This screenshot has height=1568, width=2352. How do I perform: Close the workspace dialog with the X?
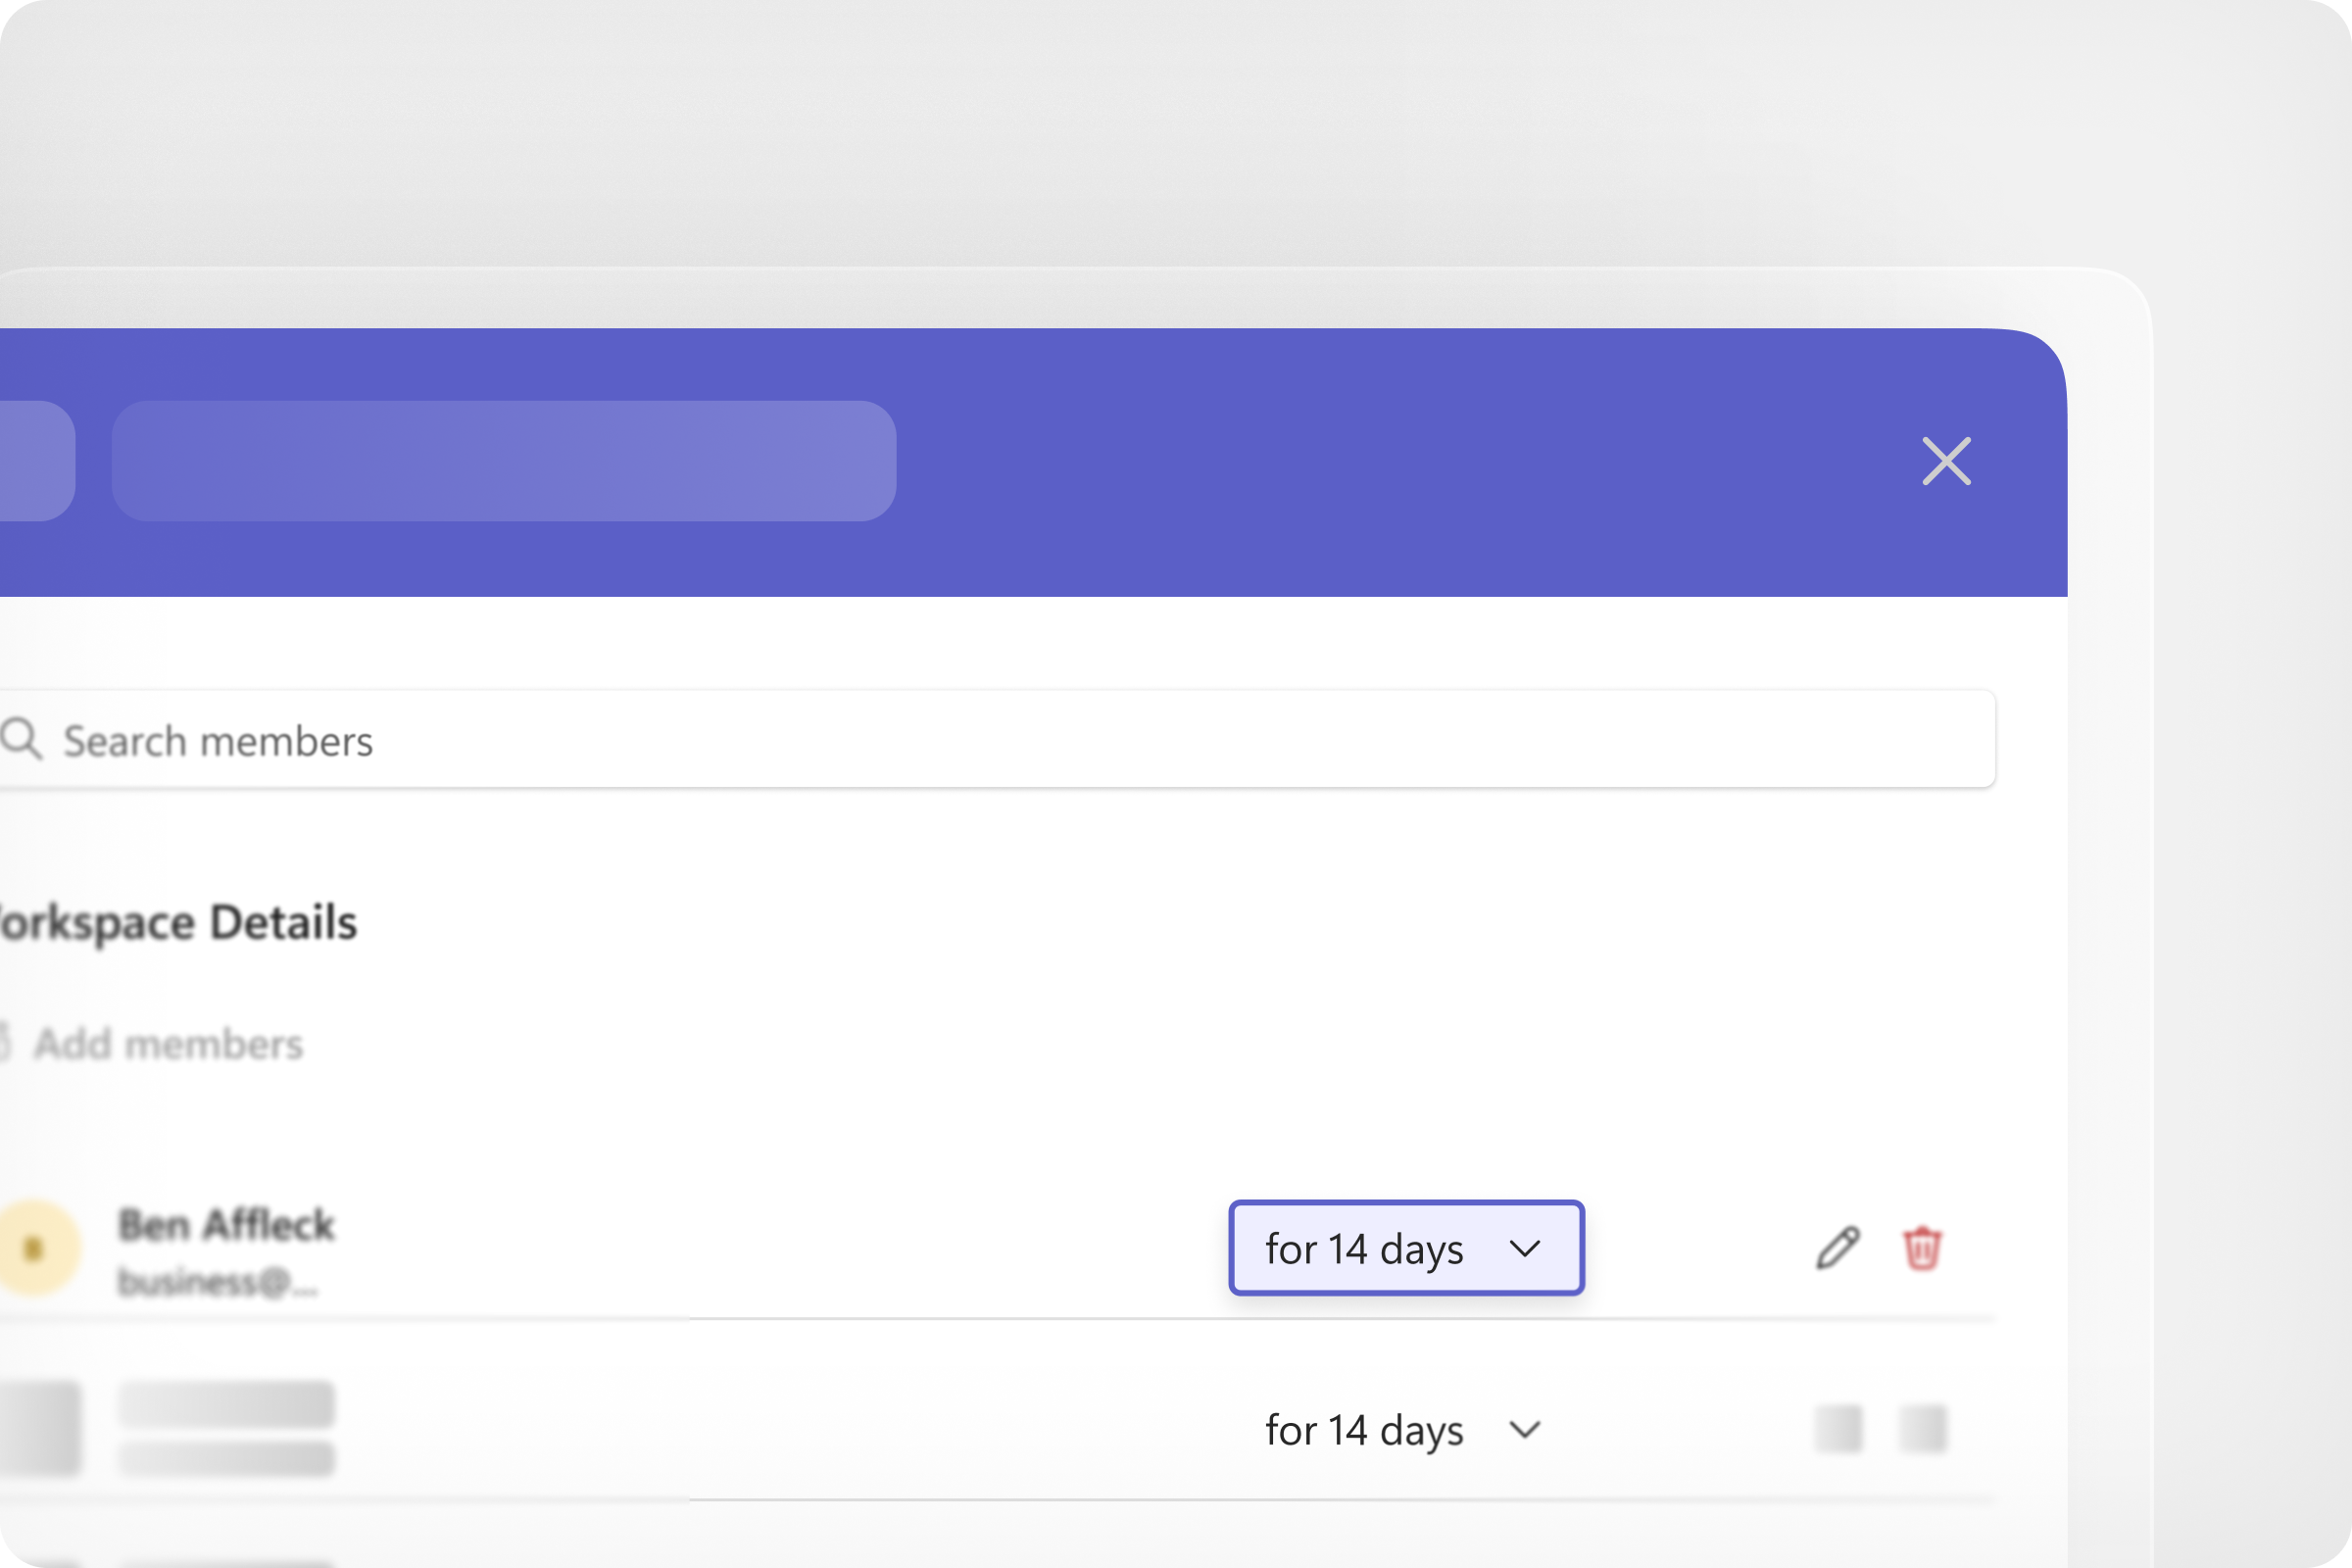tap(1946, 461)
